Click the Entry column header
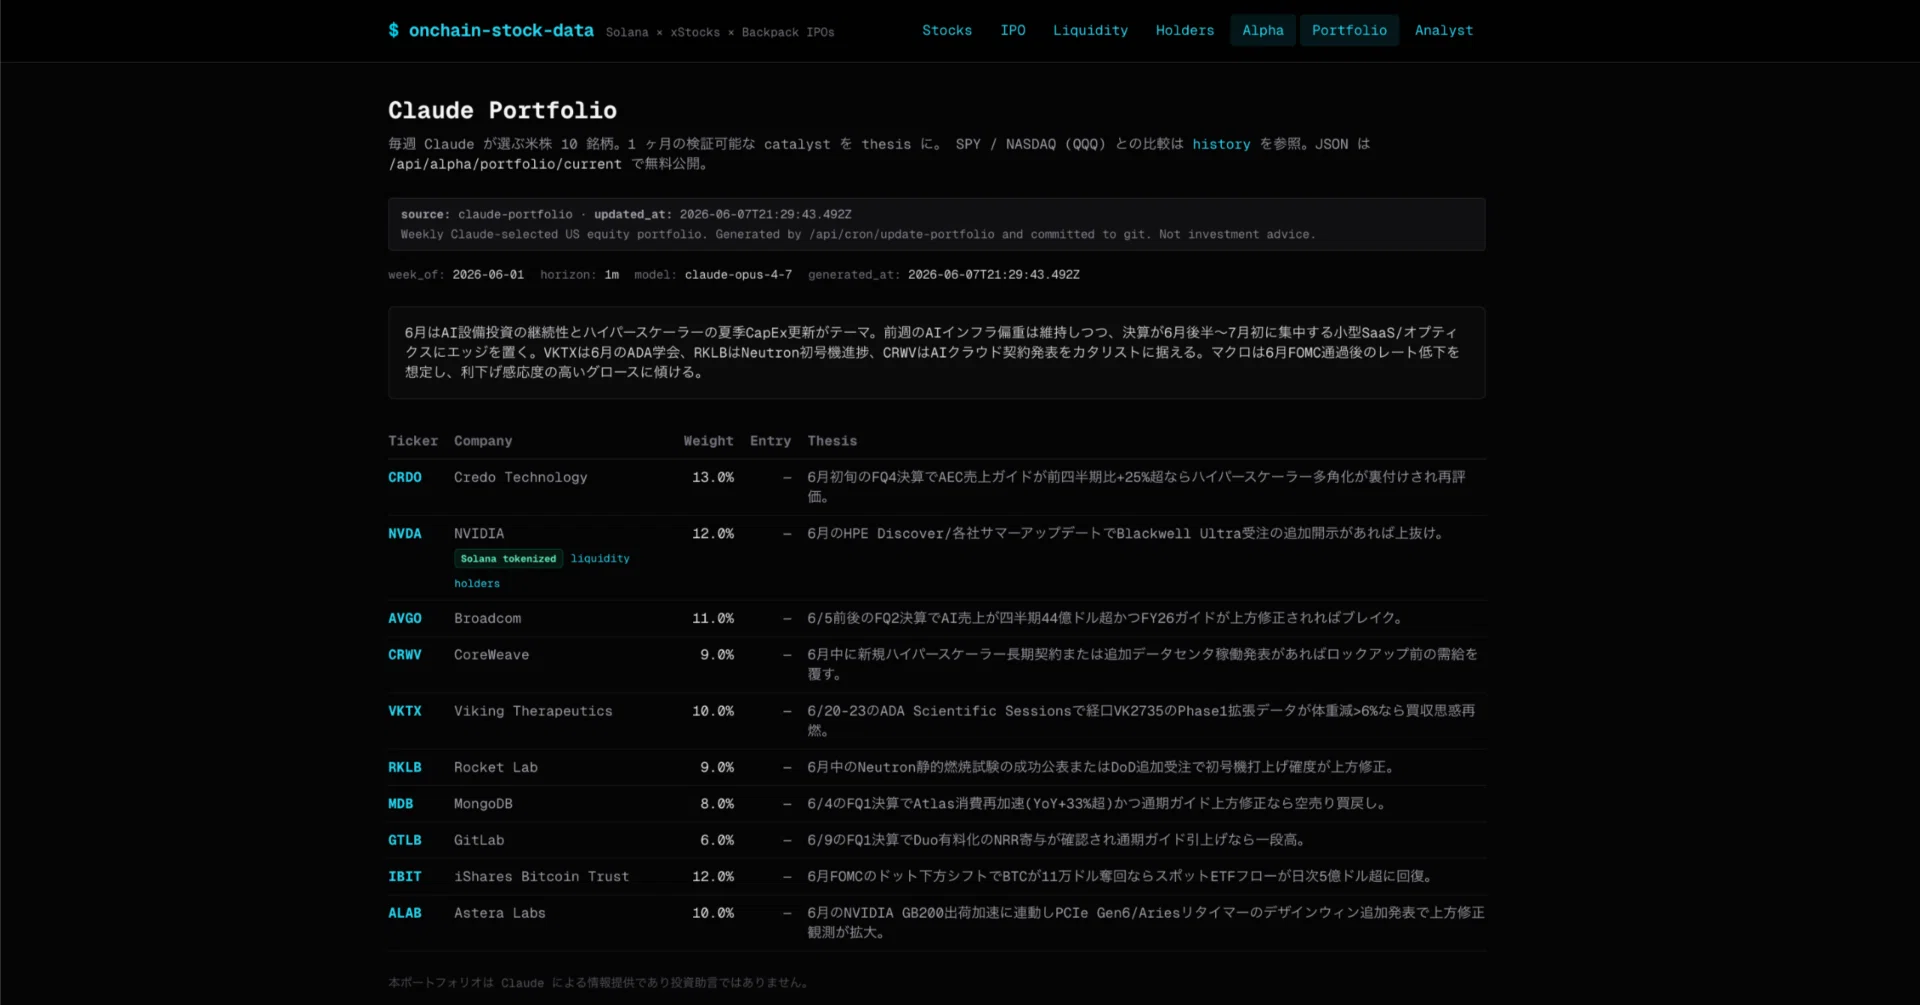 click(770, 441)
